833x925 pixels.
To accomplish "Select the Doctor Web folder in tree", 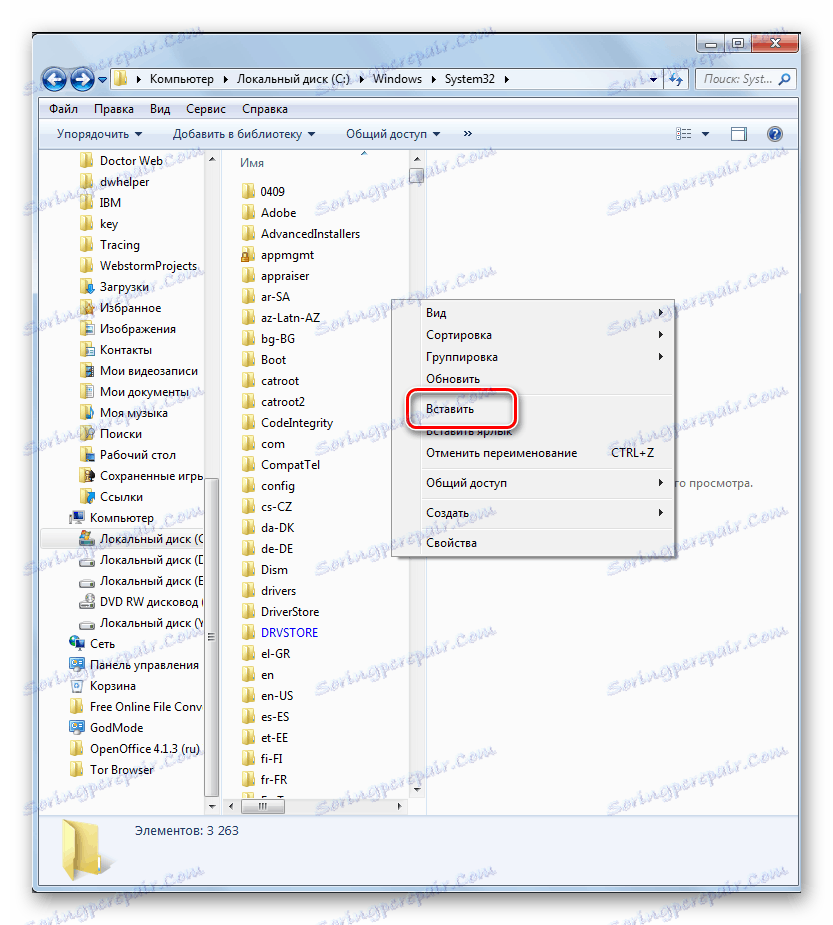I will tap(131, 161).
